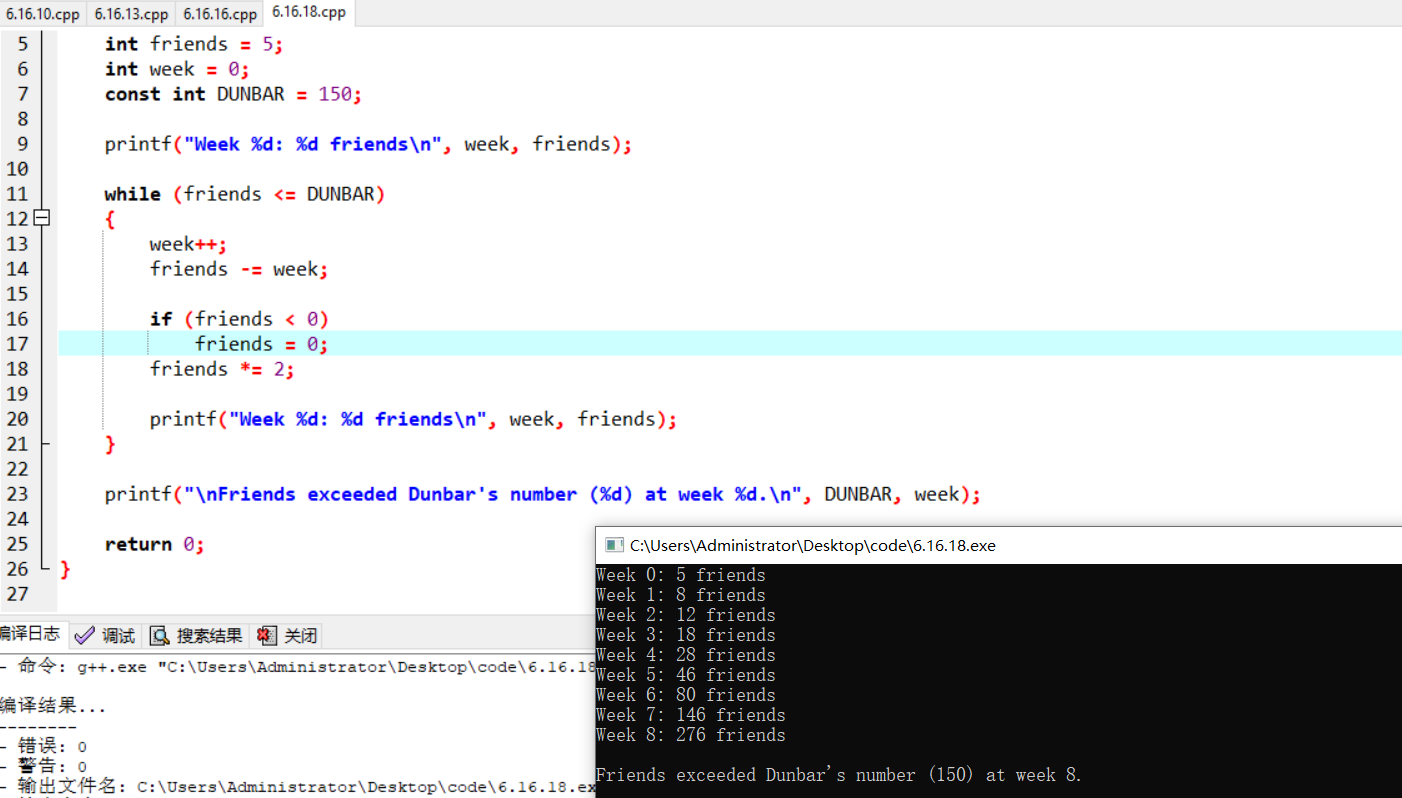Click the '警告: 0' log entry
Screen dimensions: 1402x798
coord(44,767)
